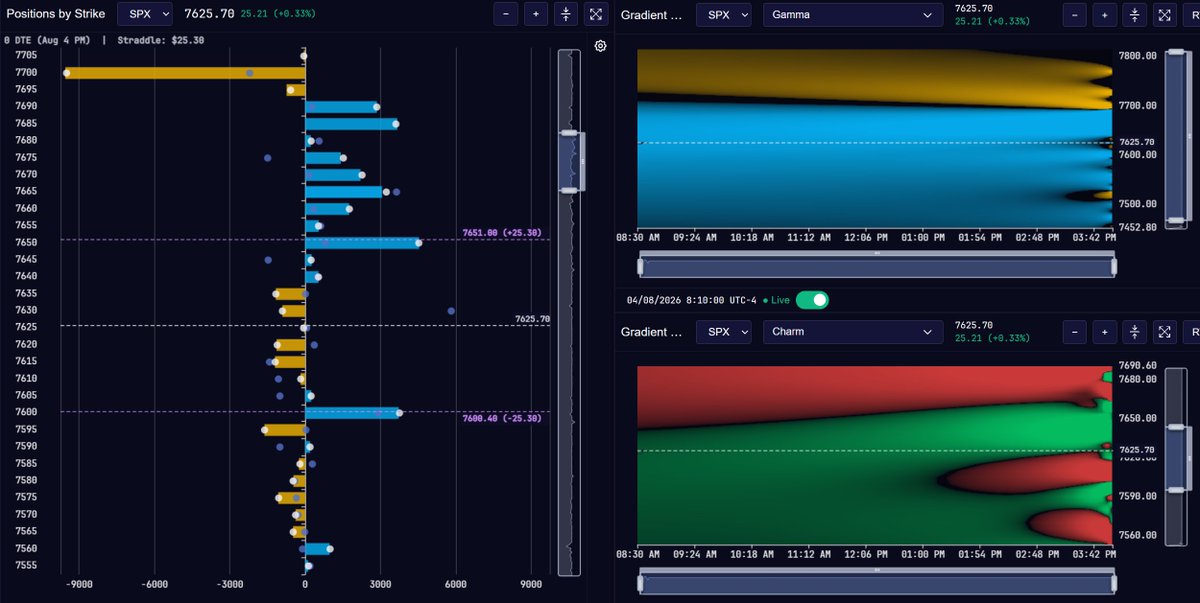Zoom in the Positions by Strike chart
Viewport: 1200px width, 603px height.
point(536,14)
